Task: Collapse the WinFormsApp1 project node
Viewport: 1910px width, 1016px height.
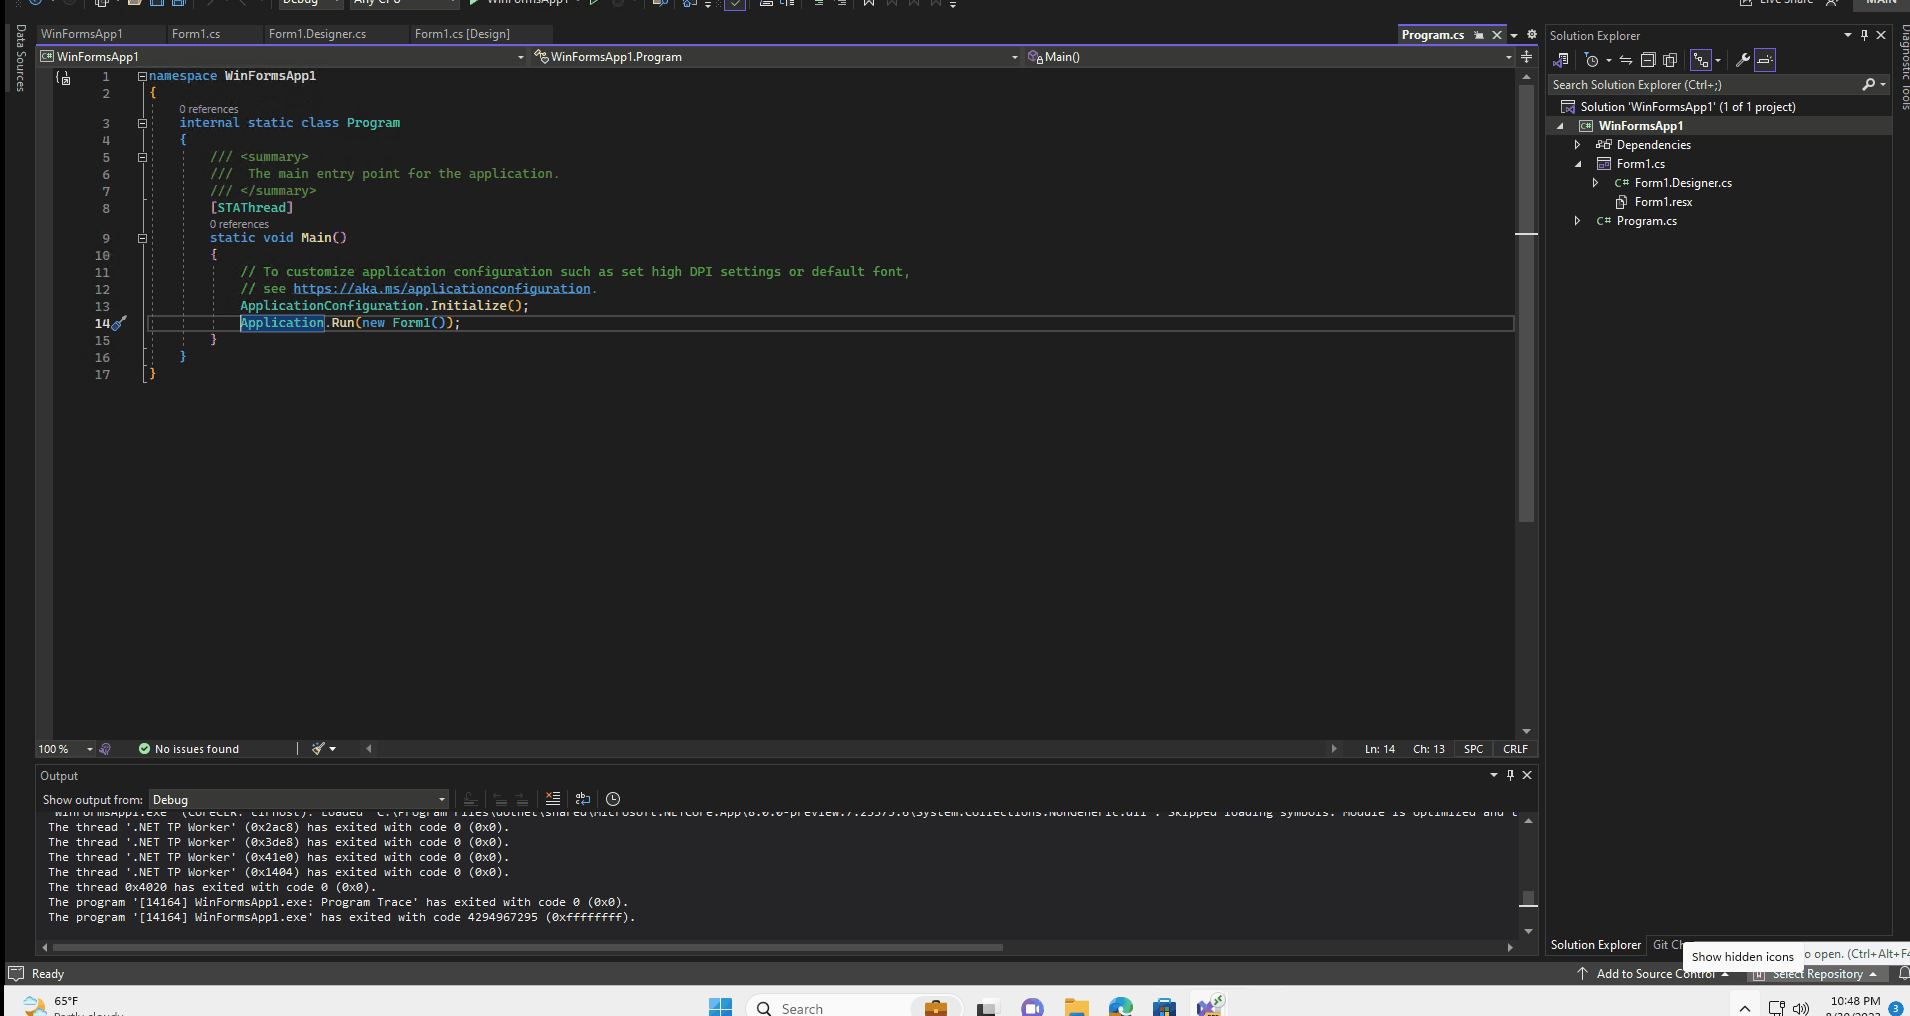Action: coord(1560,126)
